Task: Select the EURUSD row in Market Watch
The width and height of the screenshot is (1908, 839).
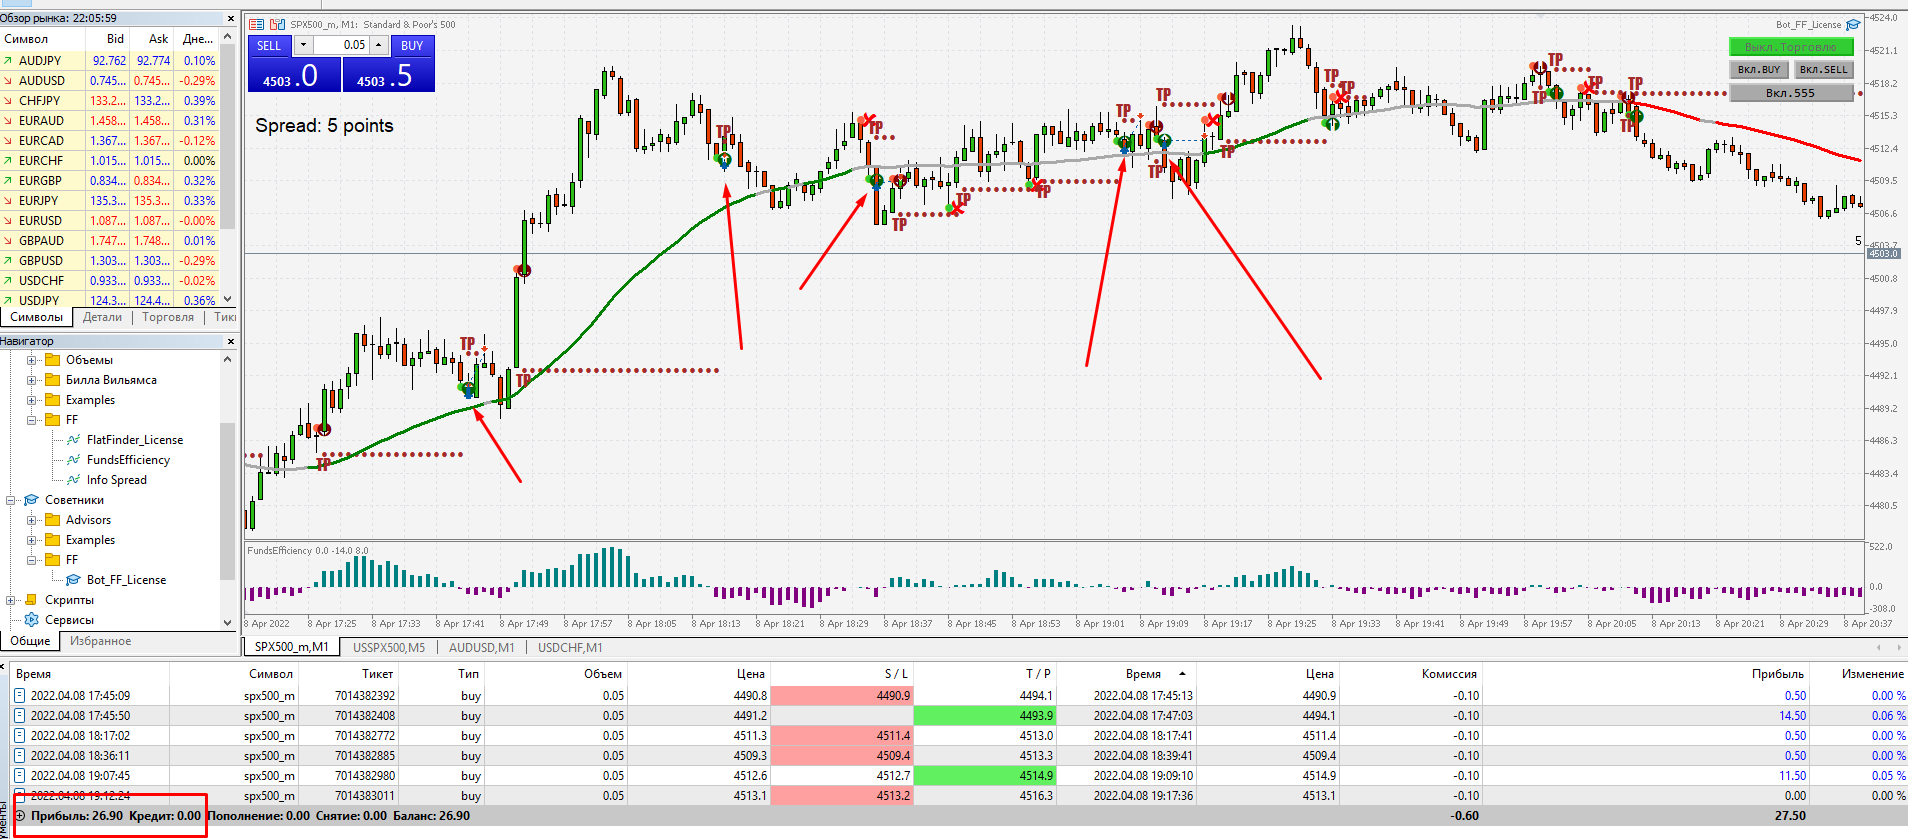Action: point(109,221)
